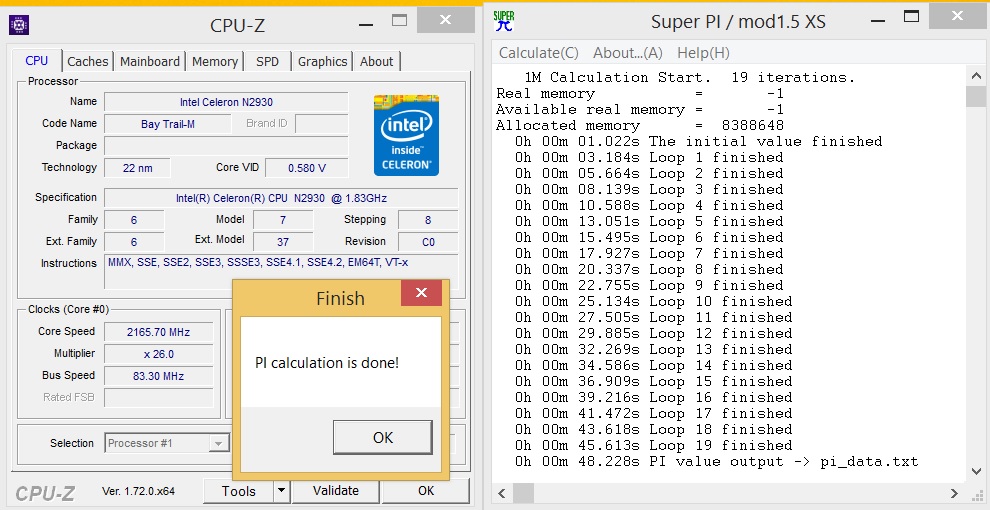The width and height of the screenshot is (990, 510).
Task: Maximize the Super PI window
Action: [911, 17]
